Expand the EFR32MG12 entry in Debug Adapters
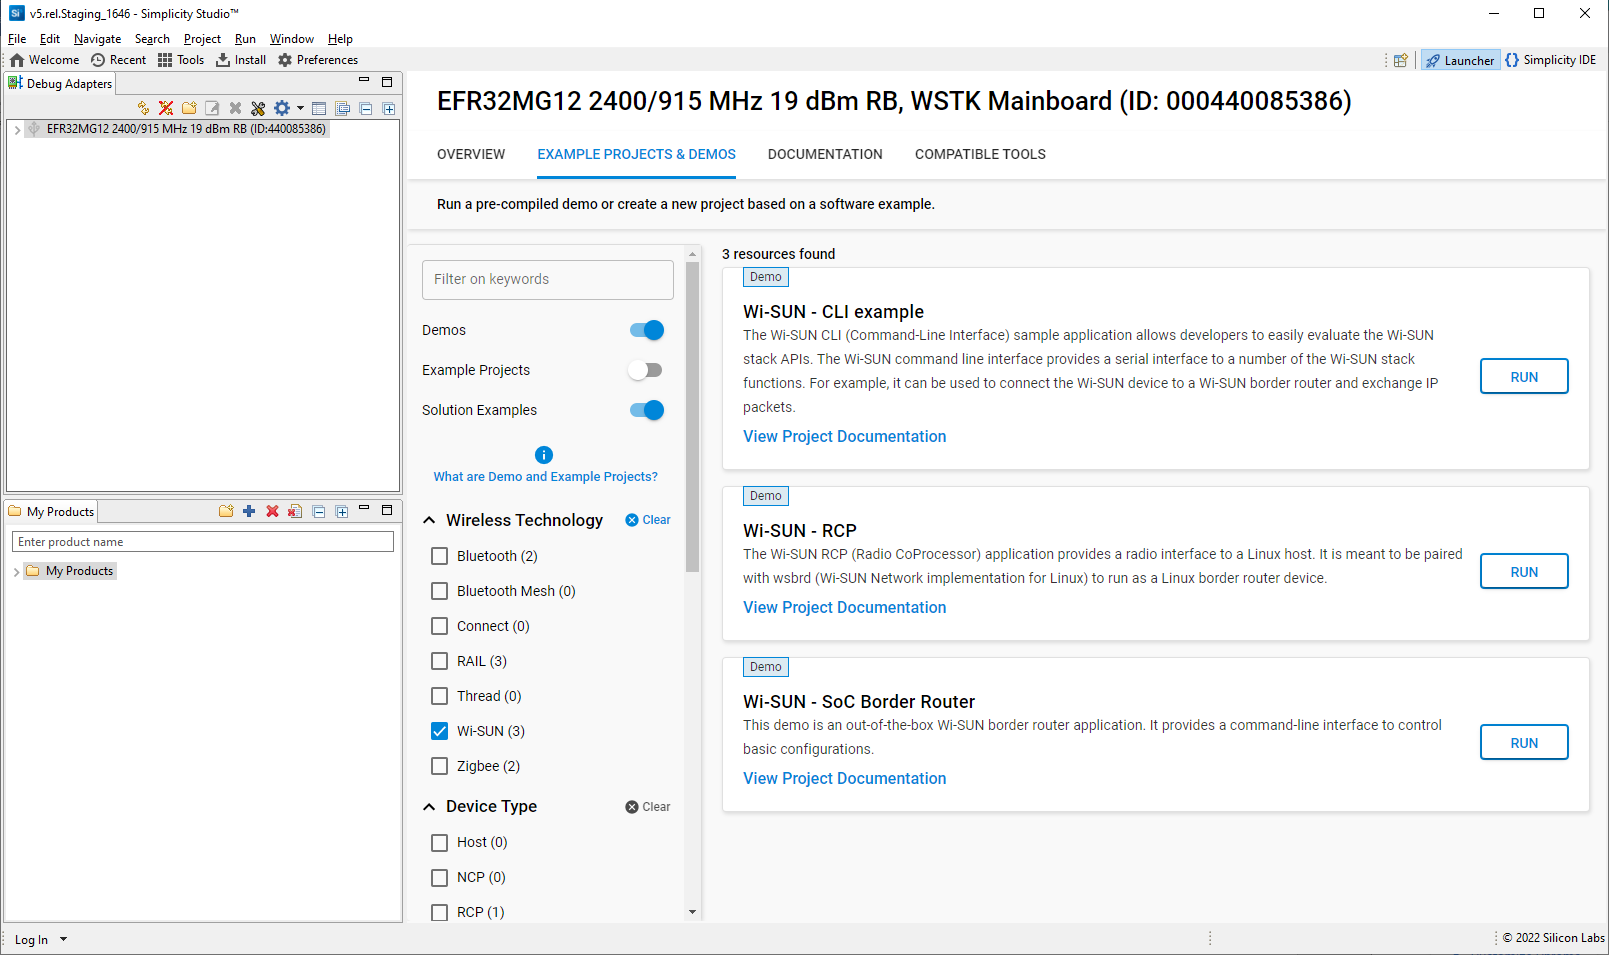 pyautogui.click(x=16, y=129)
